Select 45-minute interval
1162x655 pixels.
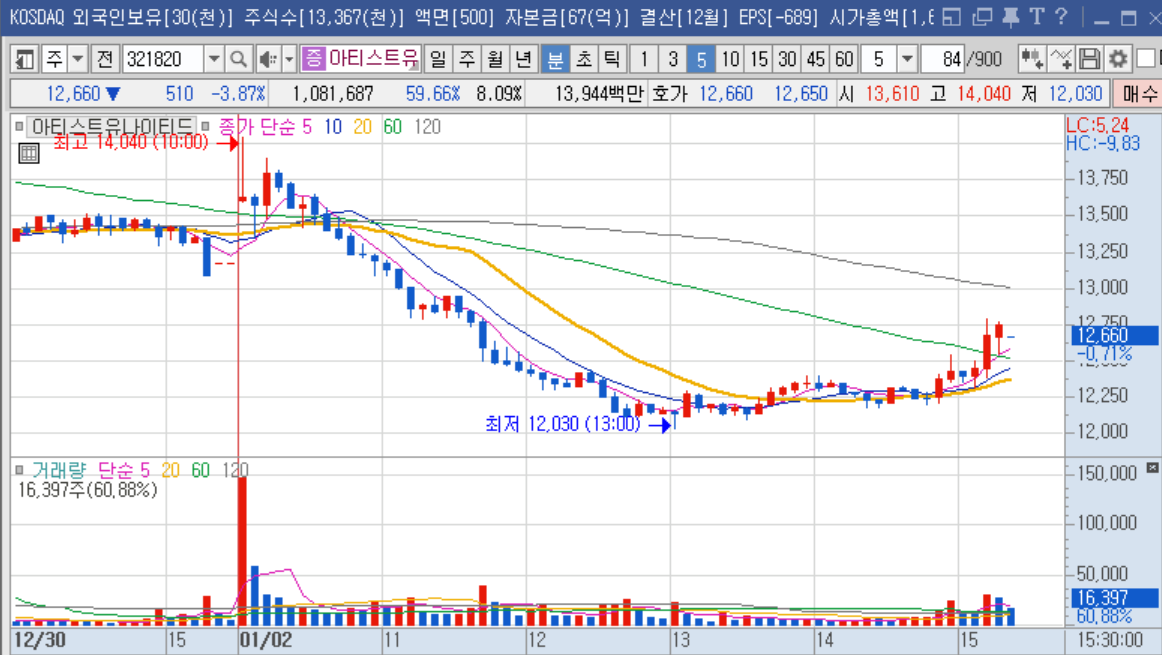[816, 59]
